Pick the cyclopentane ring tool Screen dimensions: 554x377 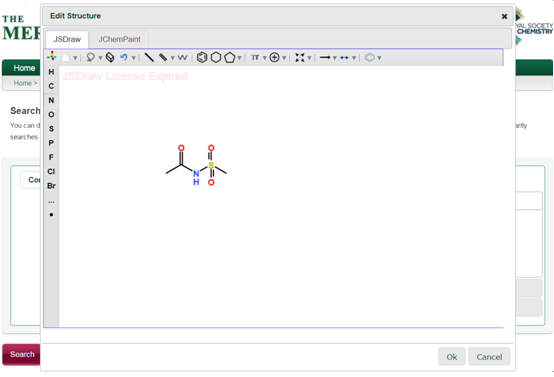pos(230,57)
